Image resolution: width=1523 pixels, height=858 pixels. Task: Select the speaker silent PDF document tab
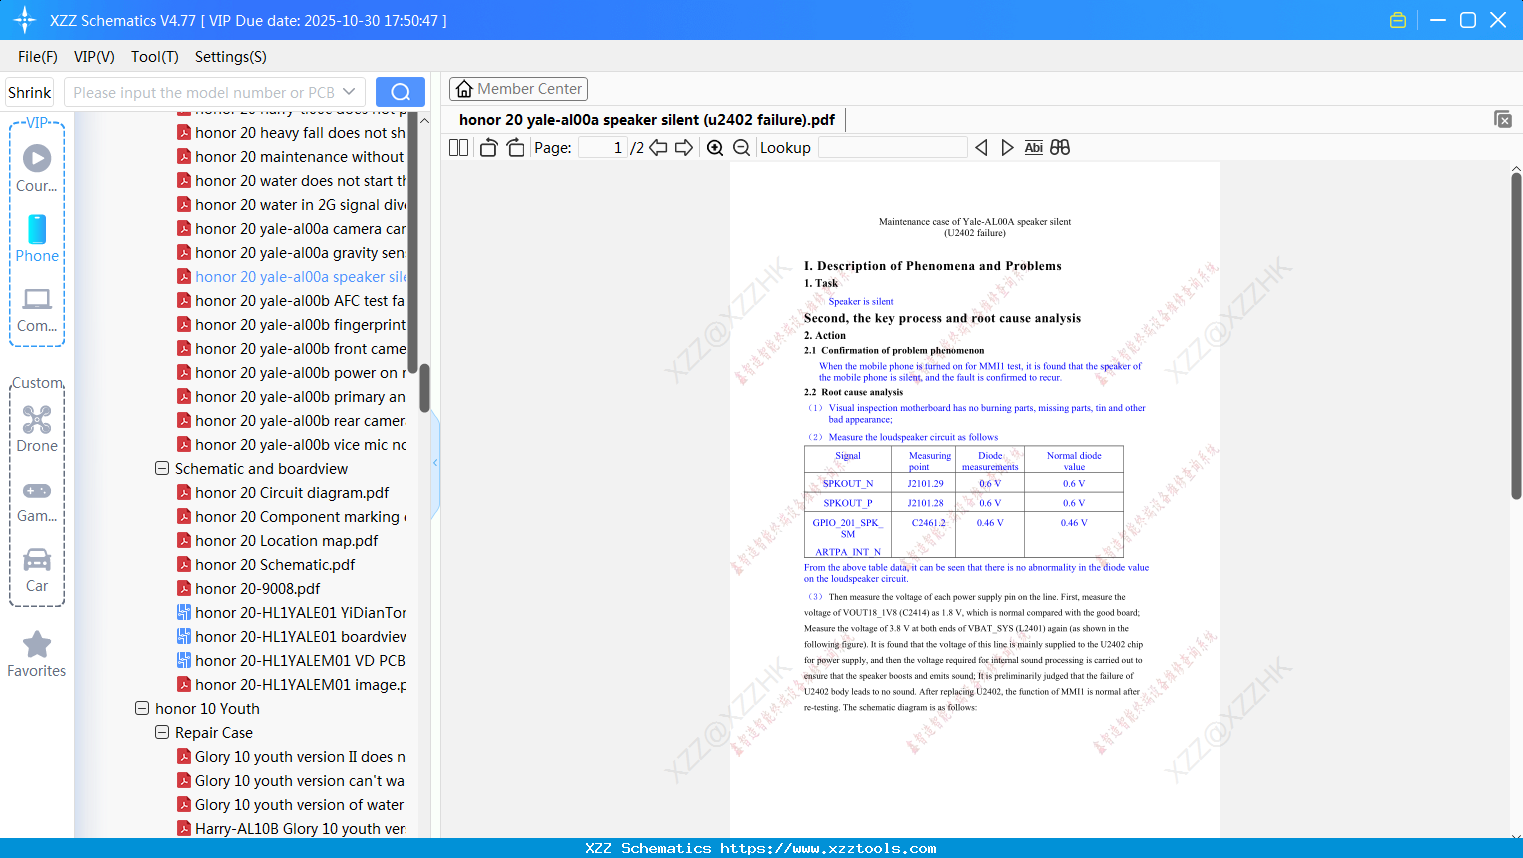pyautogui.click(x=647, y=120)
